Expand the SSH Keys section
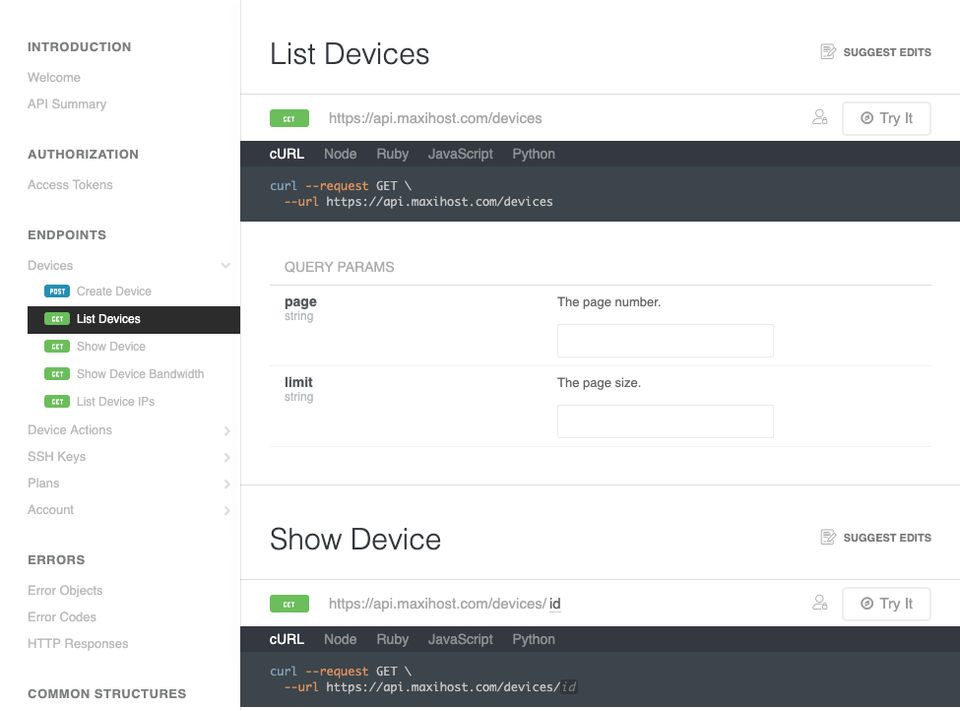The width and height of the screenshot is (960, 711). pyautogui.click(x=227, y=457)
